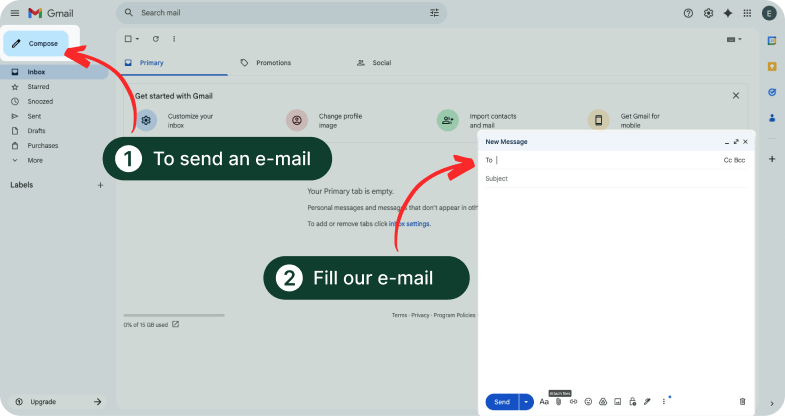Open Google Calendar side panel
Image resolution: width=785 pixels, height=416 pixels.
tap(772, 41)
